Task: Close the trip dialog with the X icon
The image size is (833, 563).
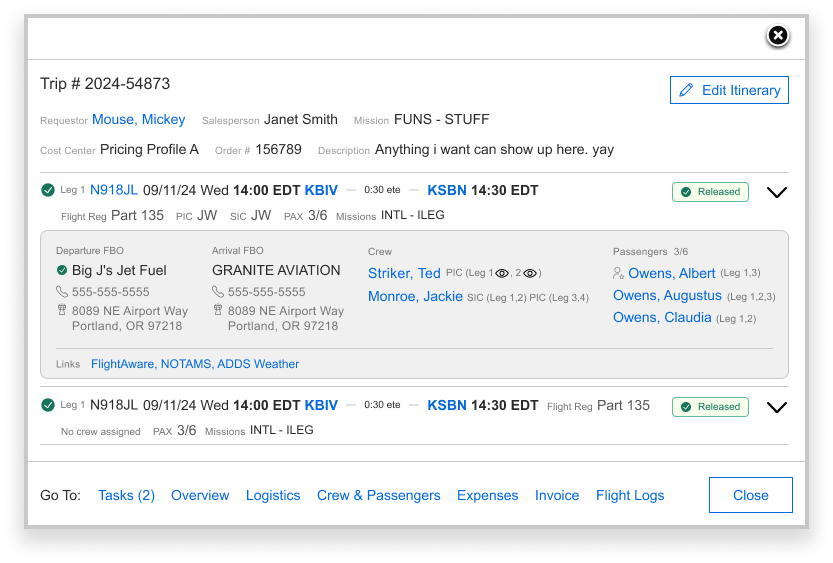Action: tap(778, 36)
